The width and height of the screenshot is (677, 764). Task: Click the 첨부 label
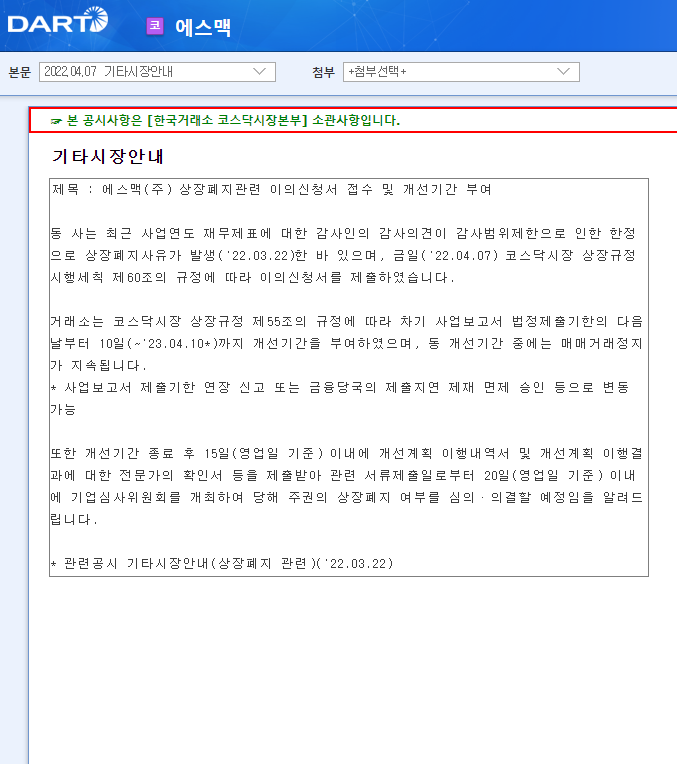323,73
